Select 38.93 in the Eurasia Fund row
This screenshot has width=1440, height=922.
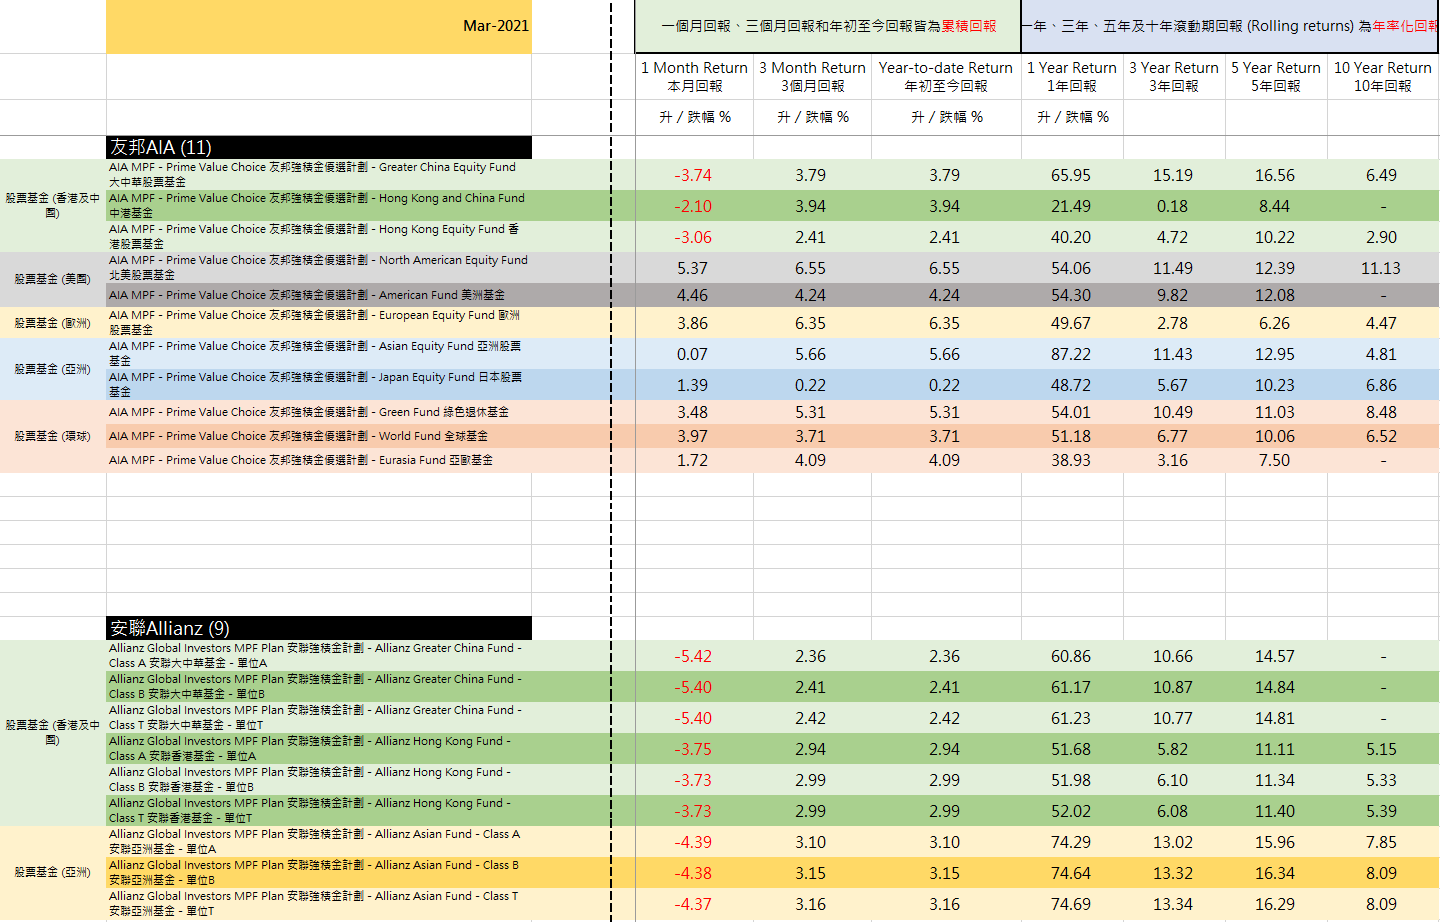point(1071,460)
